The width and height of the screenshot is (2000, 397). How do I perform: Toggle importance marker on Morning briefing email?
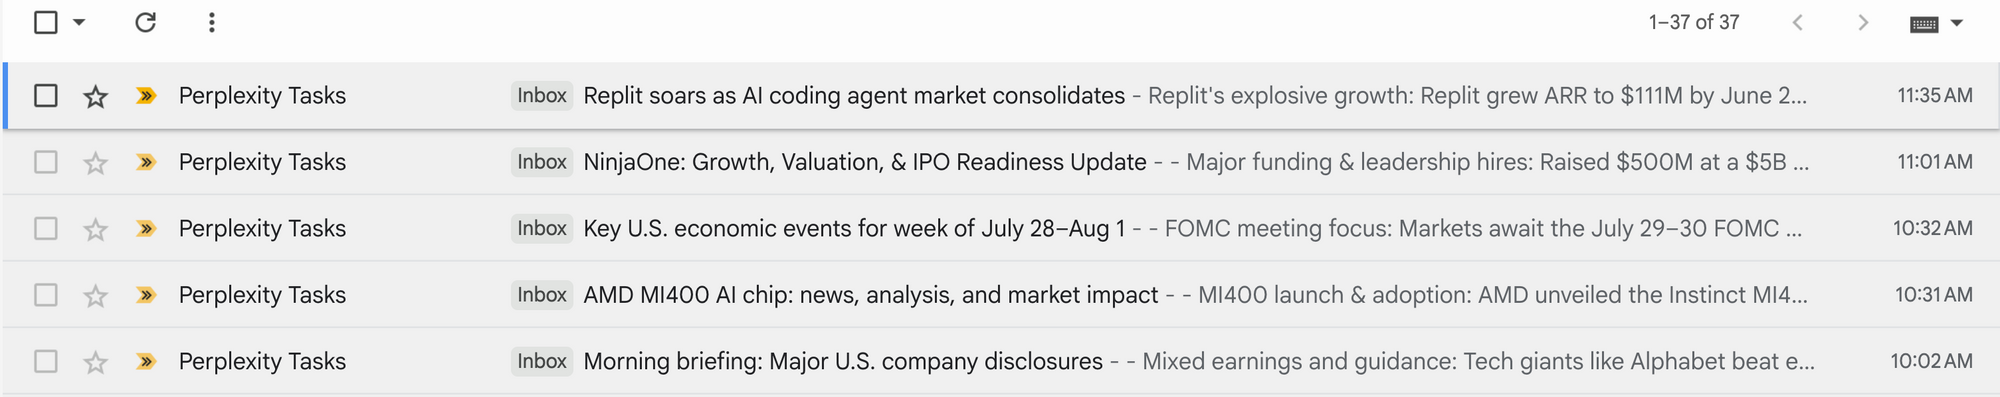tap(146, 362)
